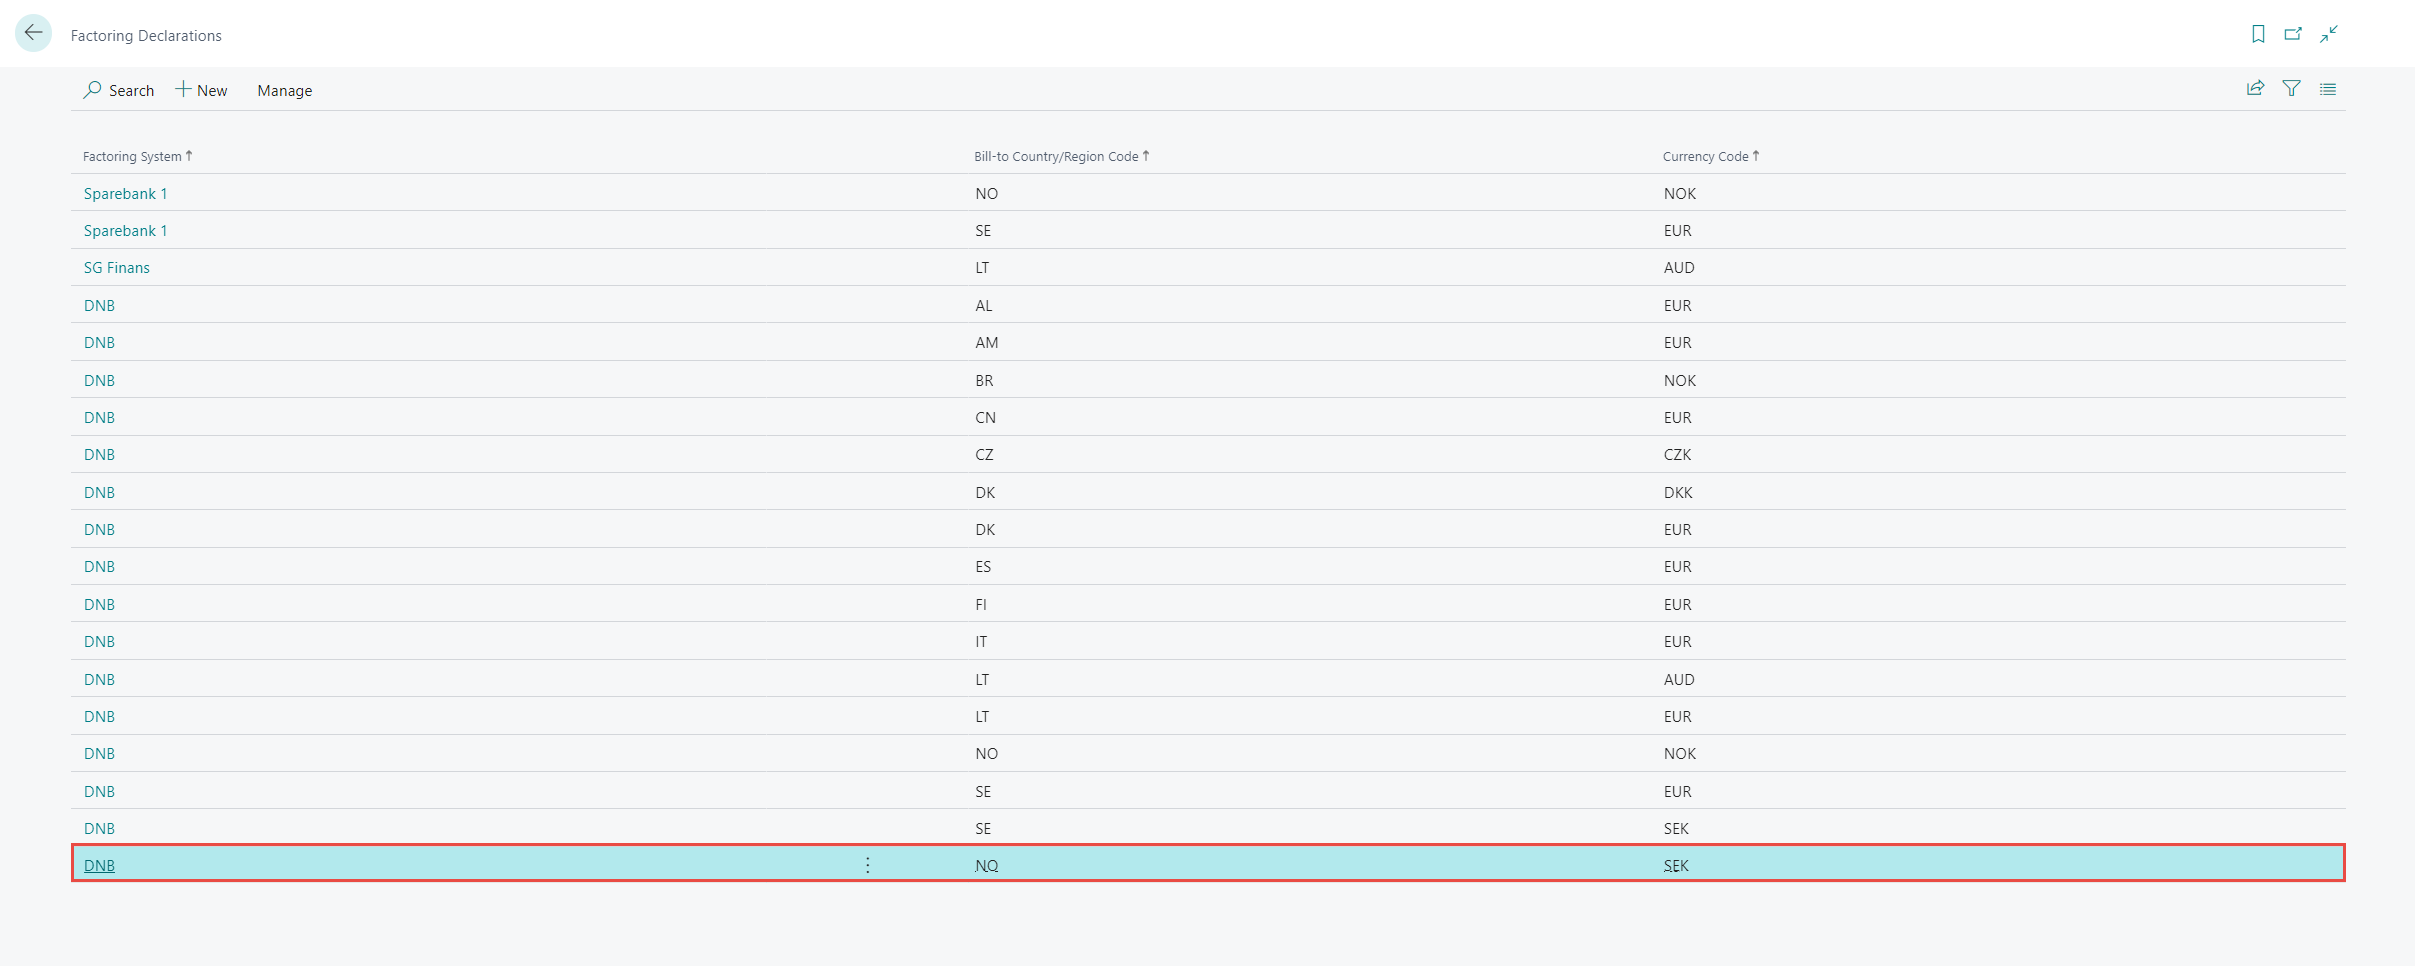Image resolution: width=2415 pixels, height=966 pixels.
Task: Open the DNB record with country AL
Action: [x=99, y=306]
